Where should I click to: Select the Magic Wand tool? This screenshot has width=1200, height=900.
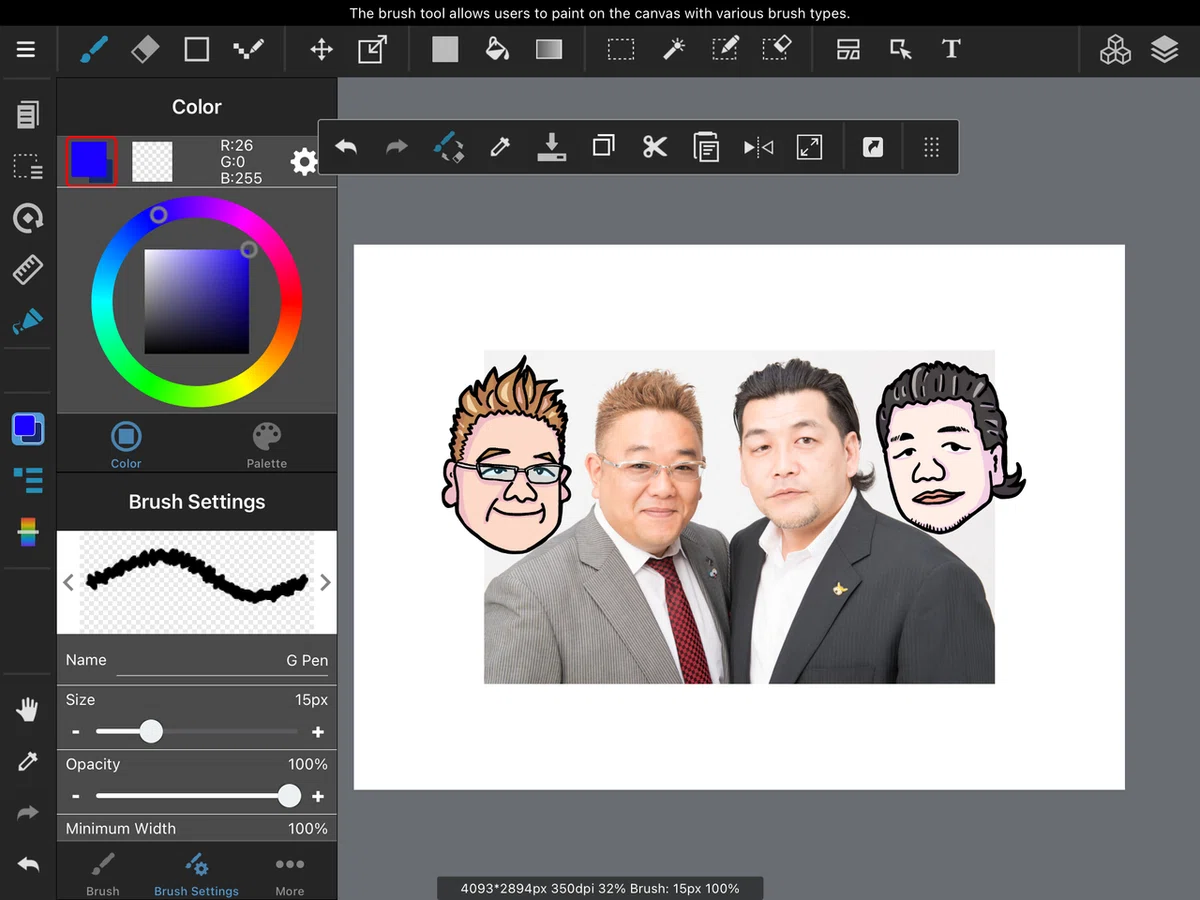674,49
